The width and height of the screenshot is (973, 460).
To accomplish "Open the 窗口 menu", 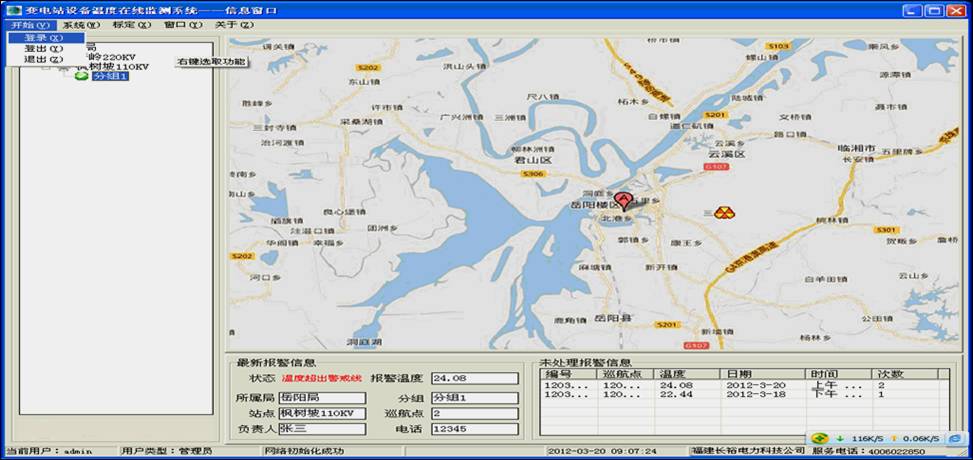I will (182, 24).
